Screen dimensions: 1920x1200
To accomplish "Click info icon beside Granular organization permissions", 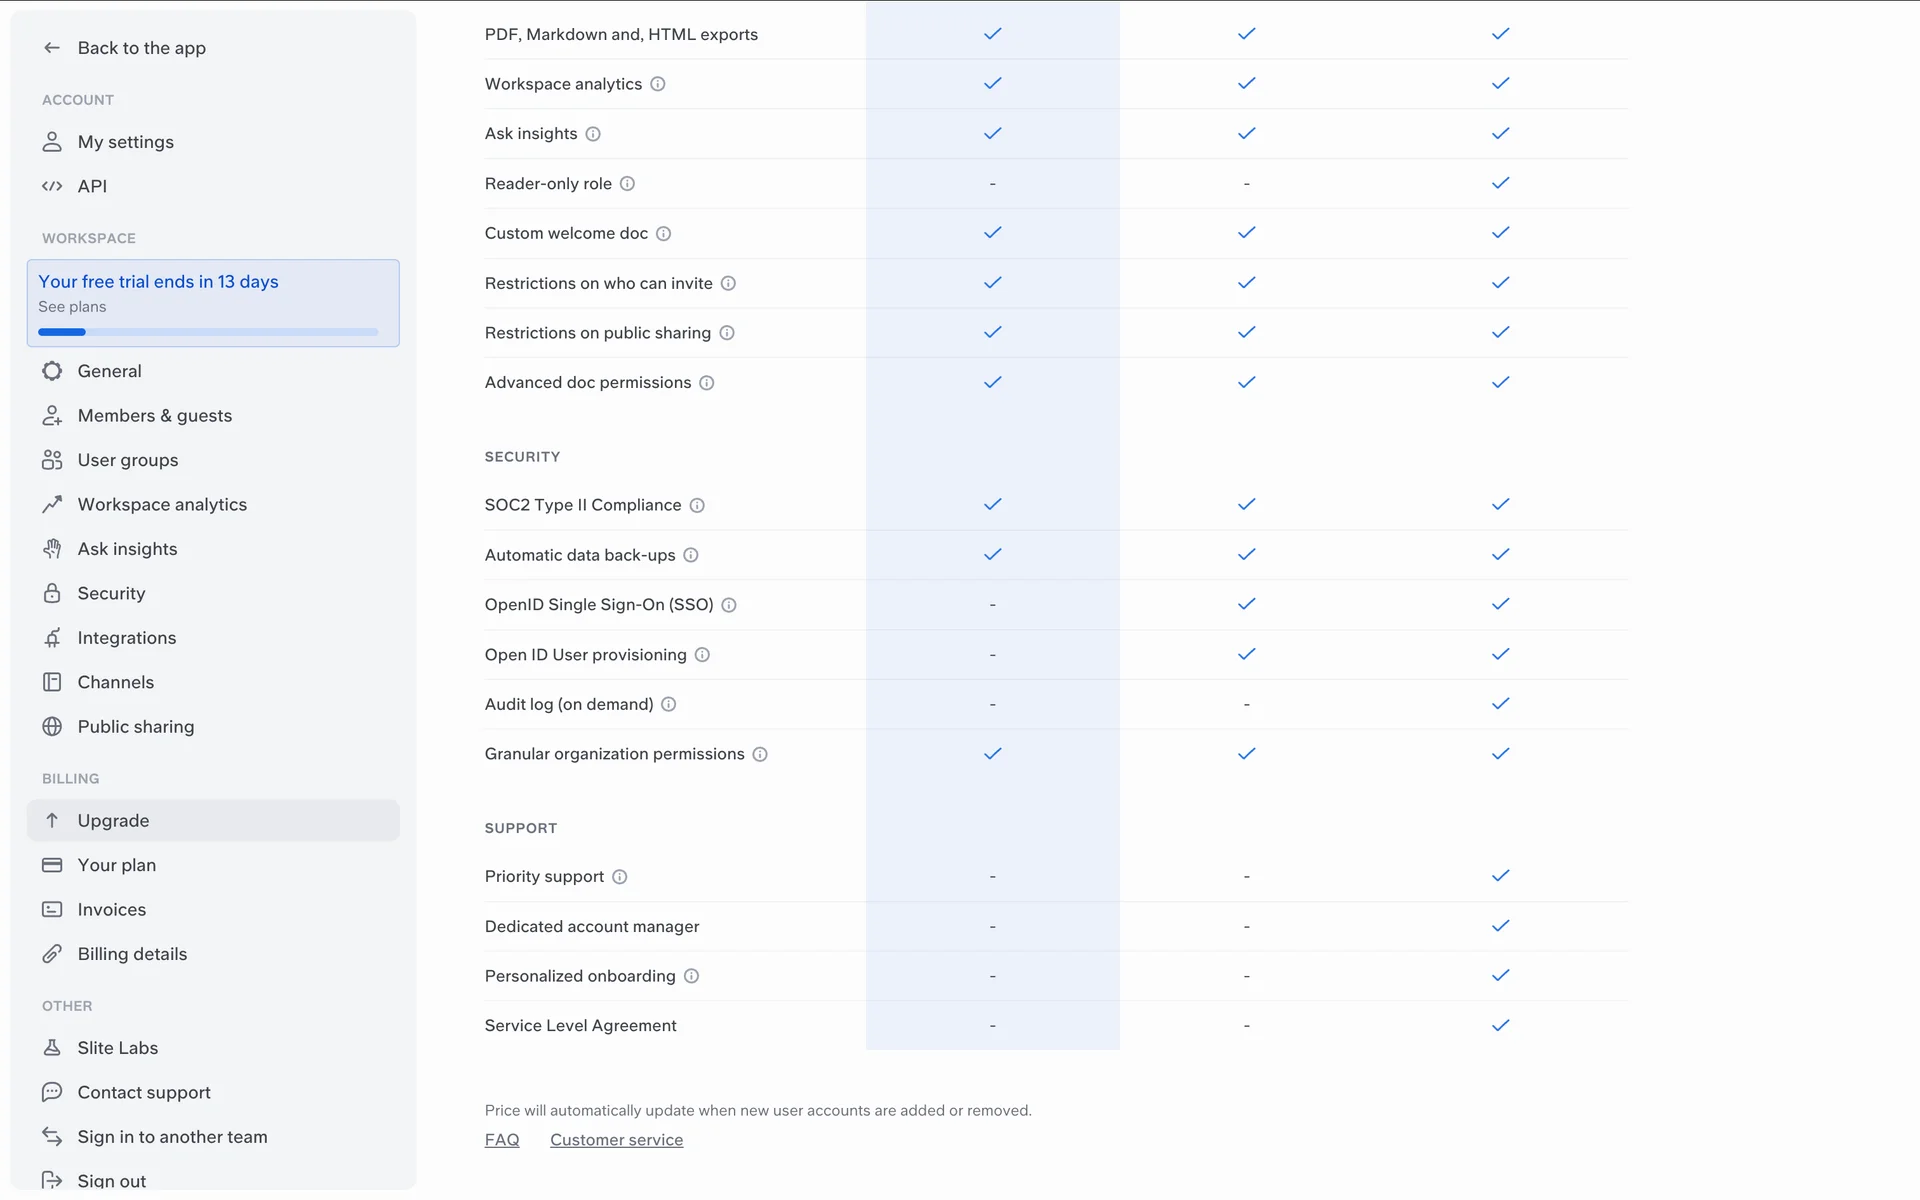I will (760, 754).
